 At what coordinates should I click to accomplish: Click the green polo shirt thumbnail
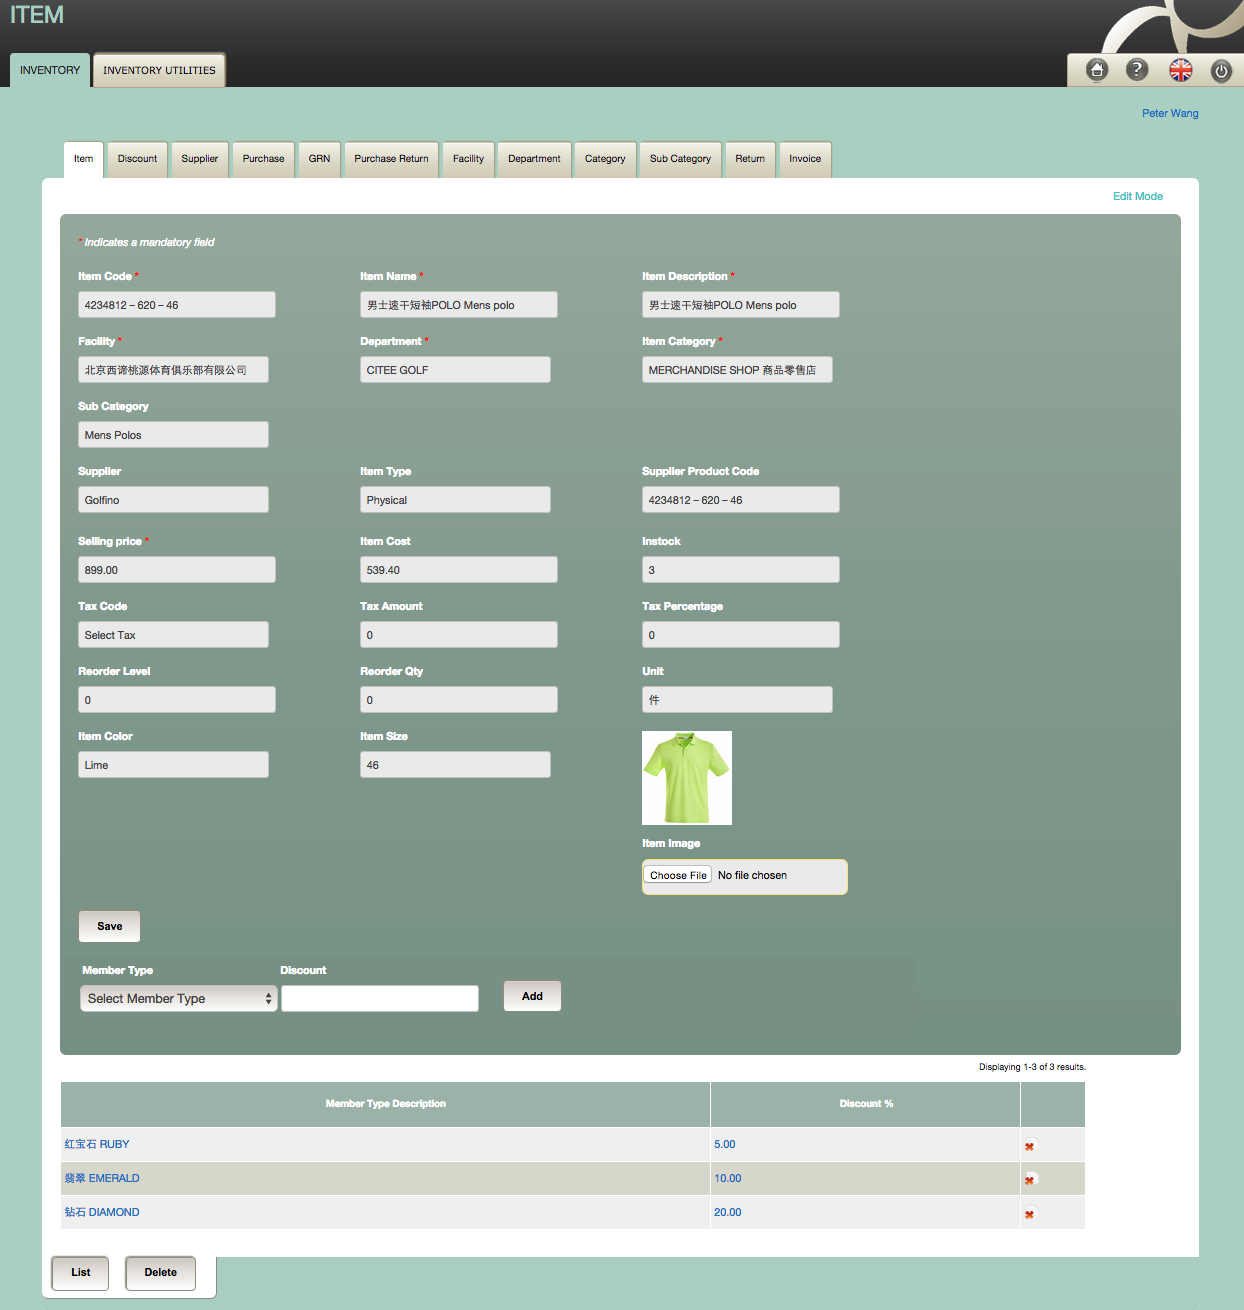point(686,778)
